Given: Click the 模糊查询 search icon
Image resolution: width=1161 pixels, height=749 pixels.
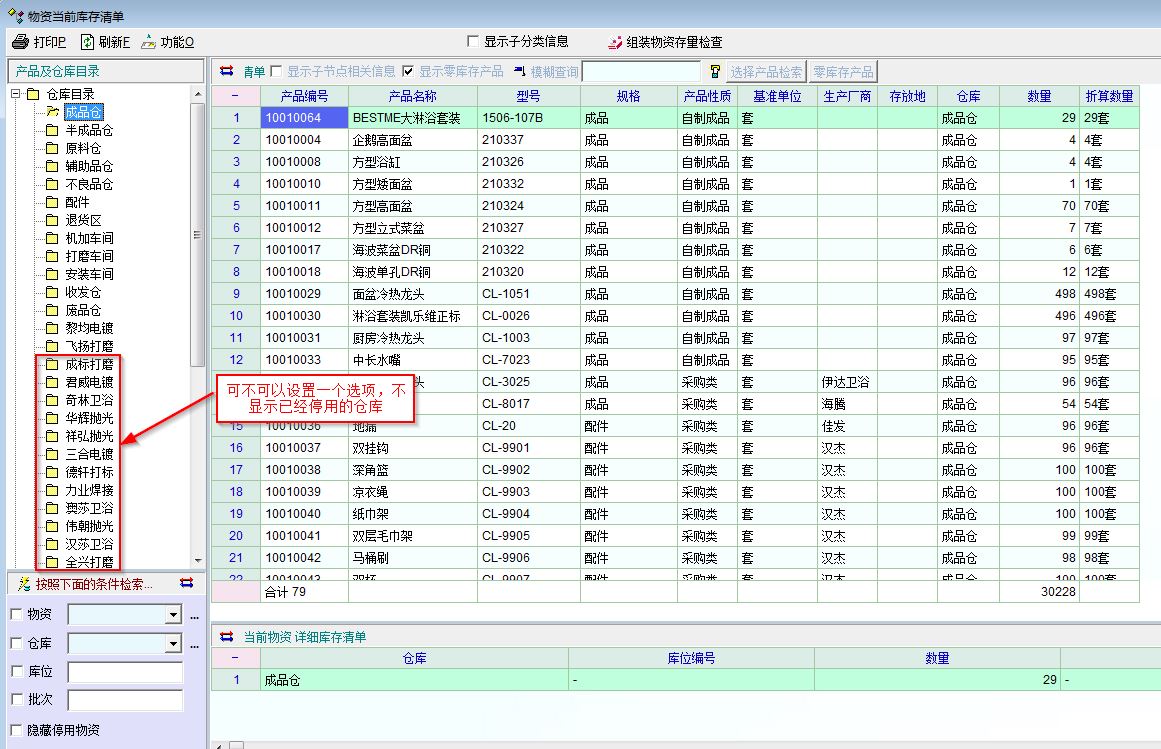Looking at the screenshot, I should pos(519,72).
